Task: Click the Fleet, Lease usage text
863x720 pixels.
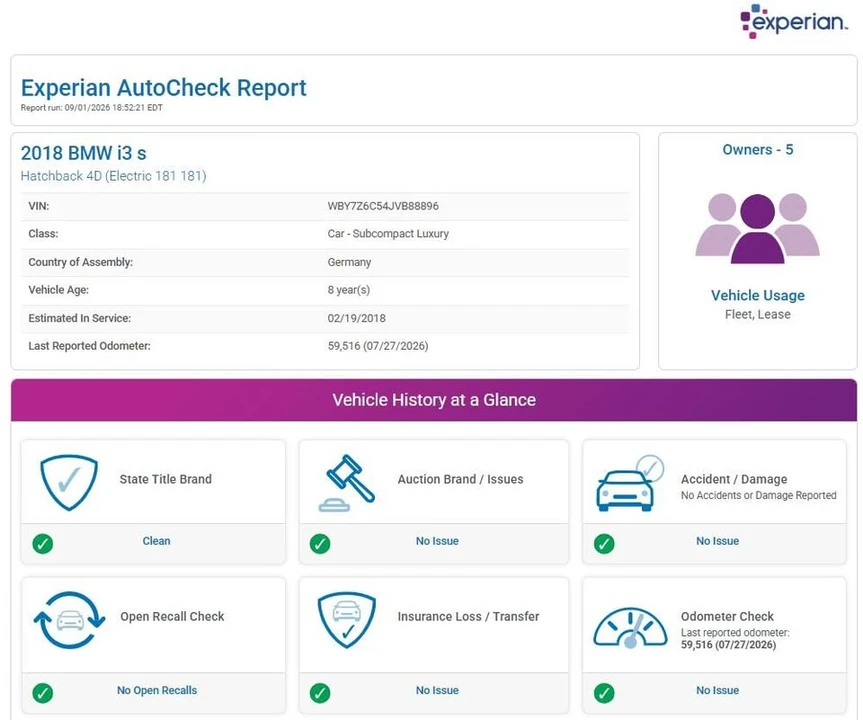Action: (757, 314)
